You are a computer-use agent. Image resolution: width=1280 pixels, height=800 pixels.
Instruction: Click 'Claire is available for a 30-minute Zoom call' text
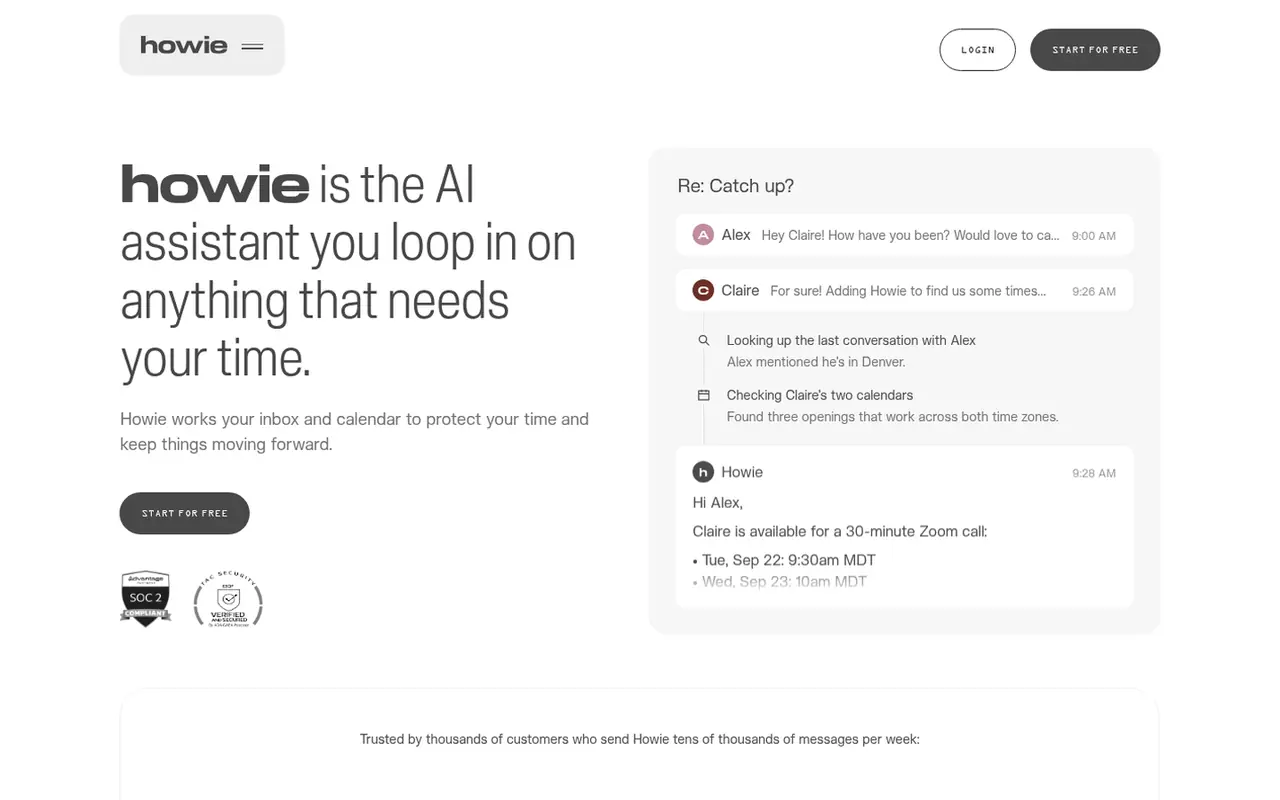point(840,531)
